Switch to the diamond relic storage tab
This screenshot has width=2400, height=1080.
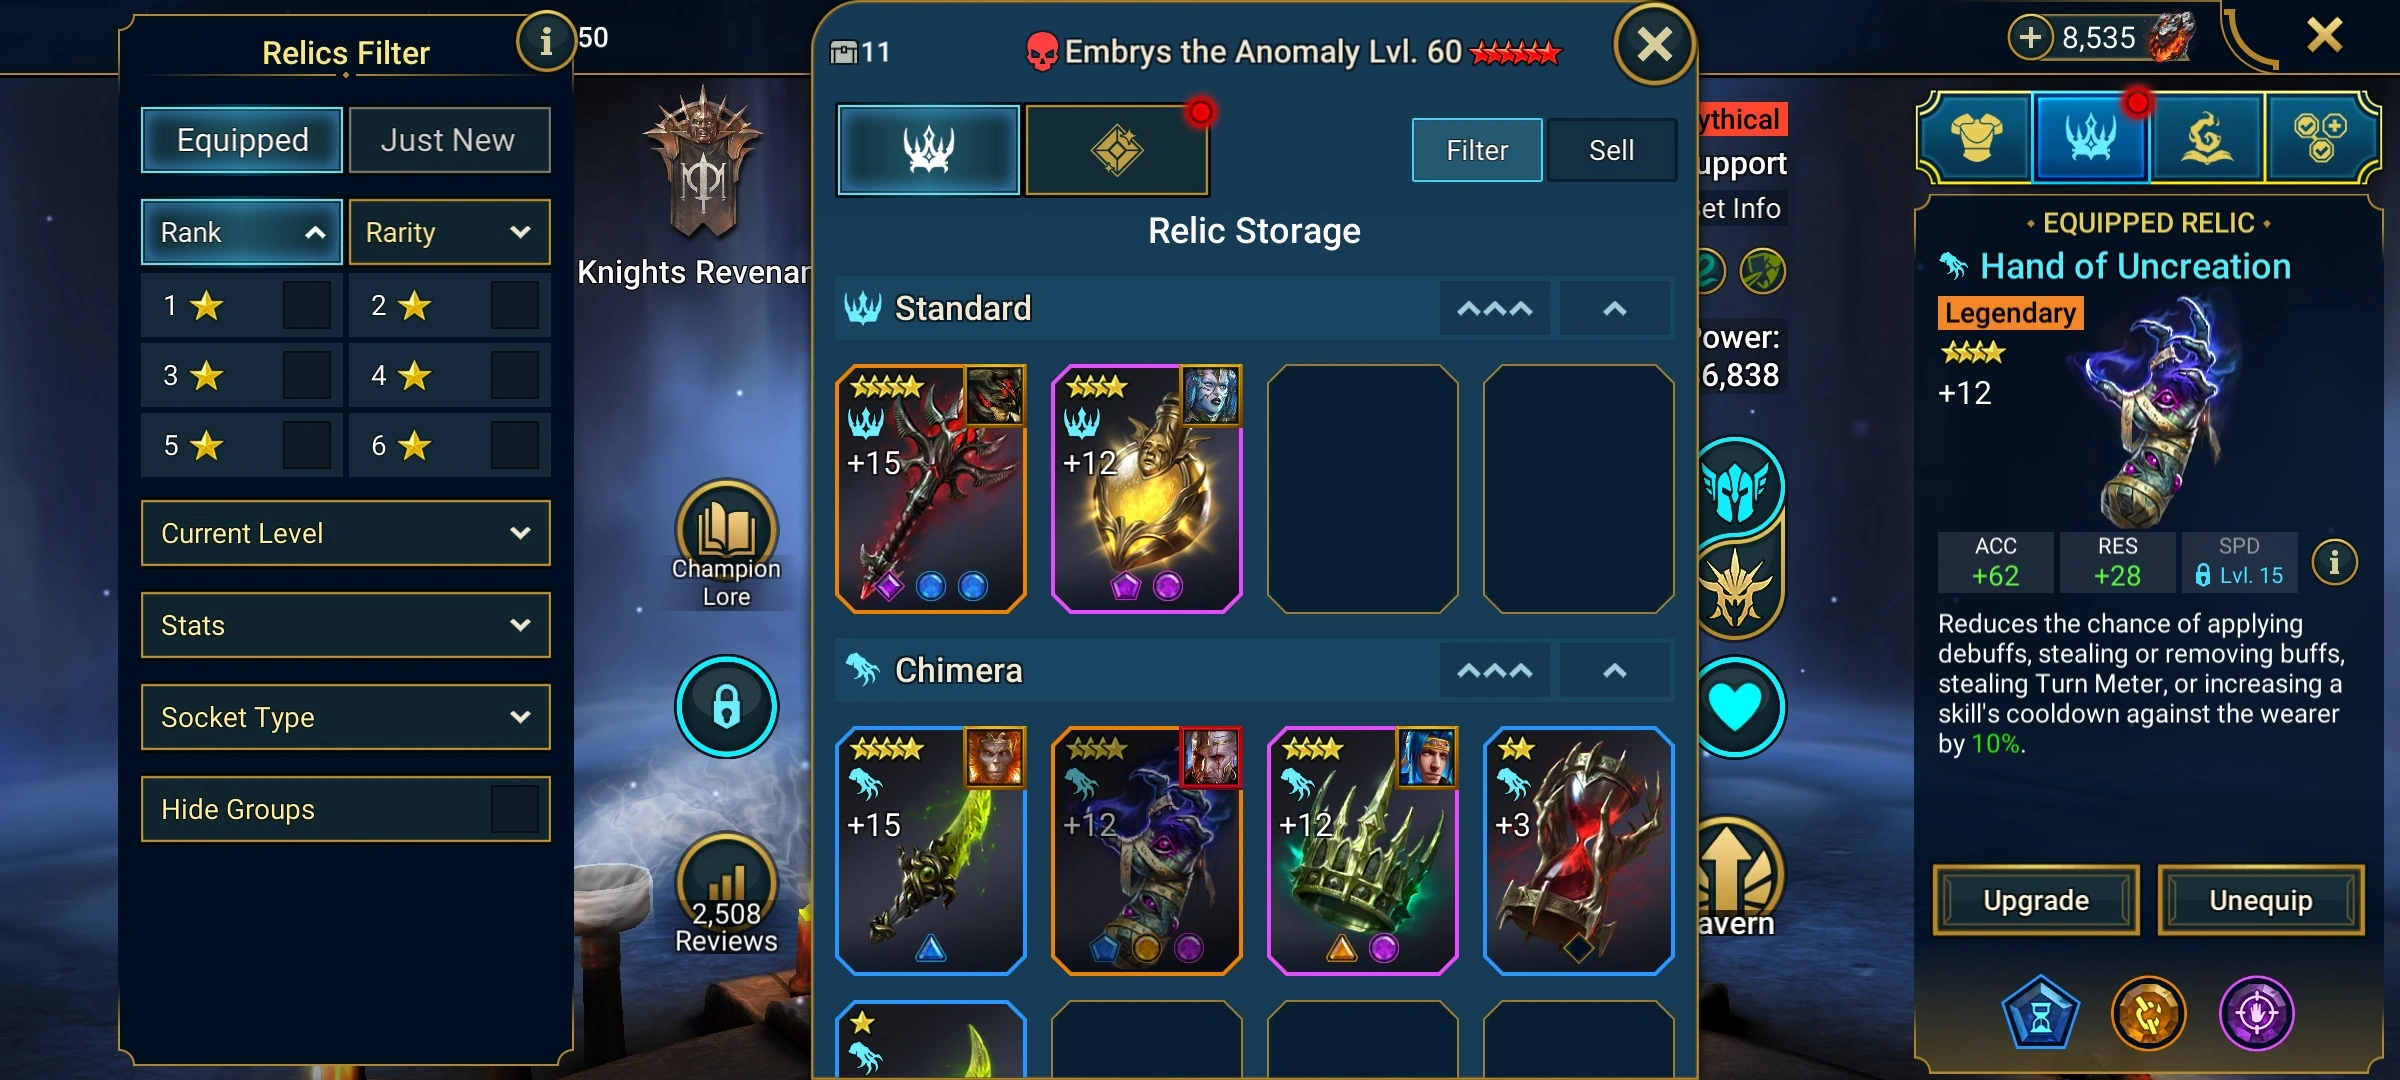tap(1117, 150)
